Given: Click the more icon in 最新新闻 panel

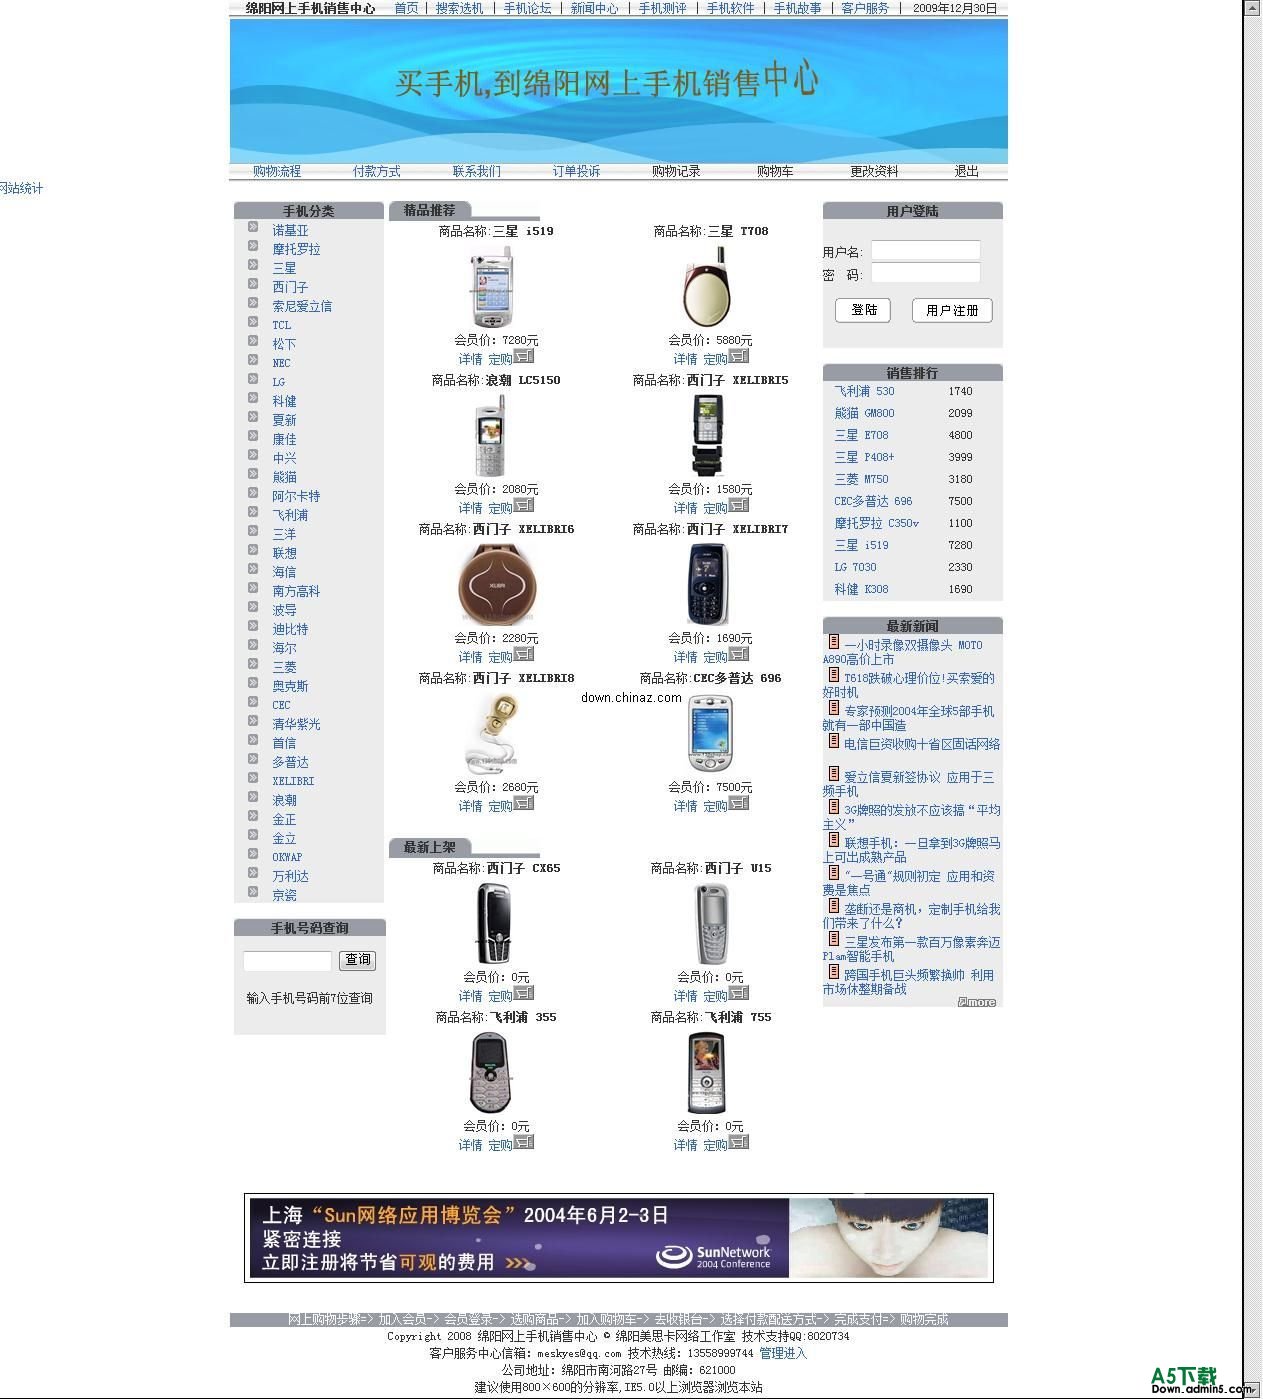Looking at the screenshot, I should [x=977, y=1002].
